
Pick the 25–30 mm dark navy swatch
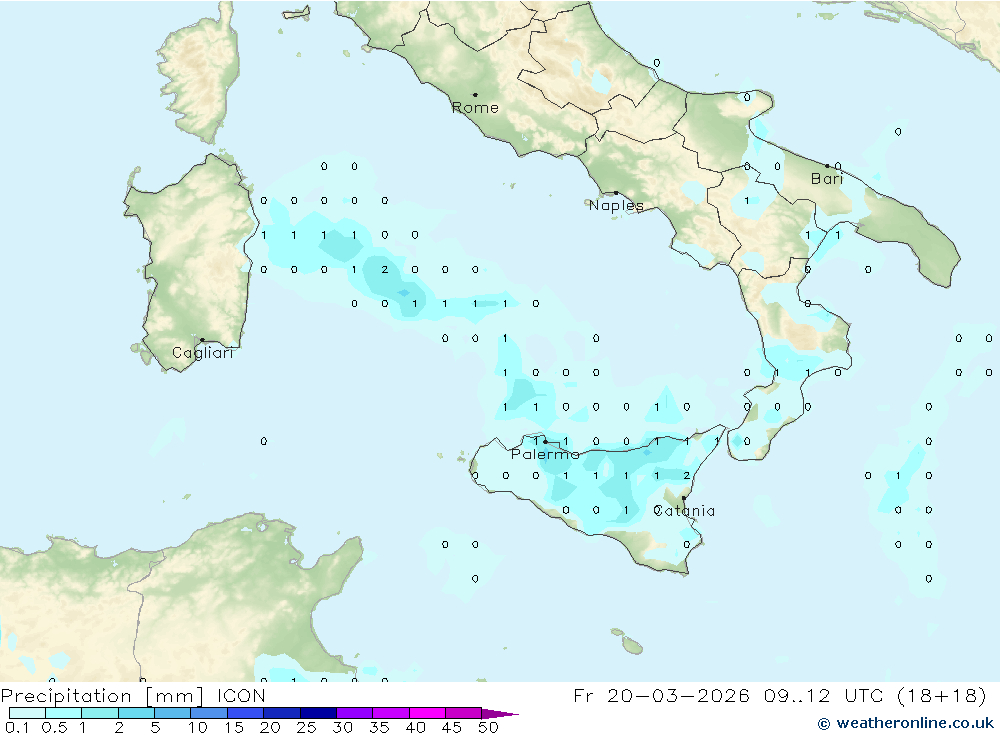[x=318, y=713]
